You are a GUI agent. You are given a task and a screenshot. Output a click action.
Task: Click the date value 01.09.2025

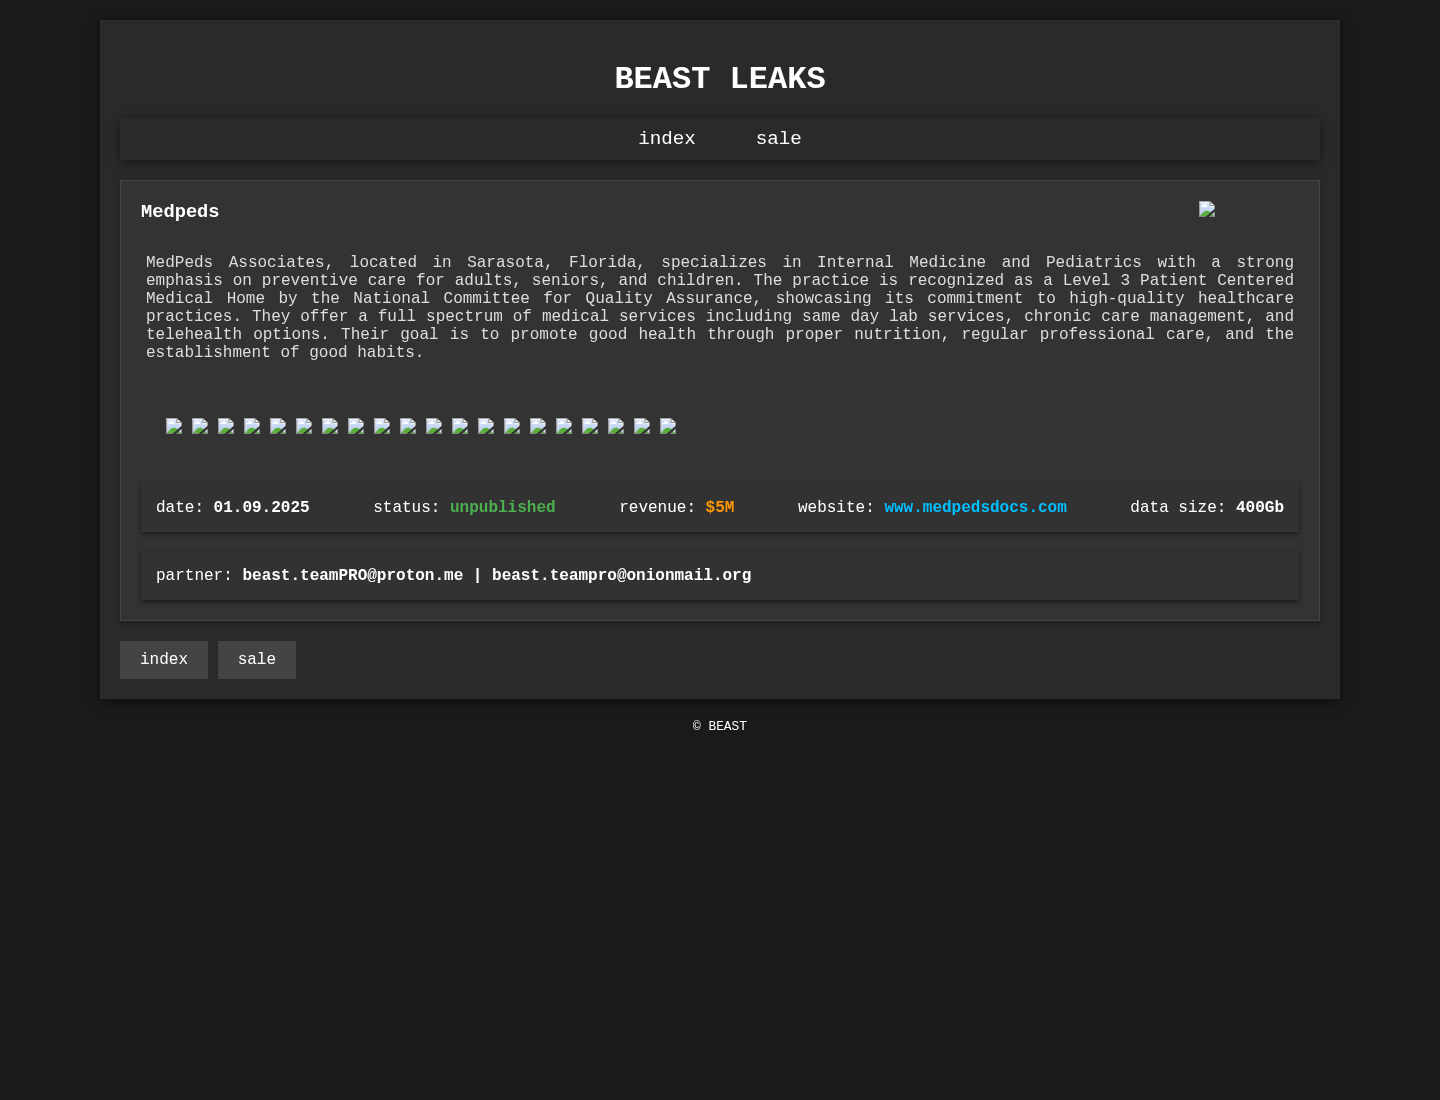tap(261, 508)
